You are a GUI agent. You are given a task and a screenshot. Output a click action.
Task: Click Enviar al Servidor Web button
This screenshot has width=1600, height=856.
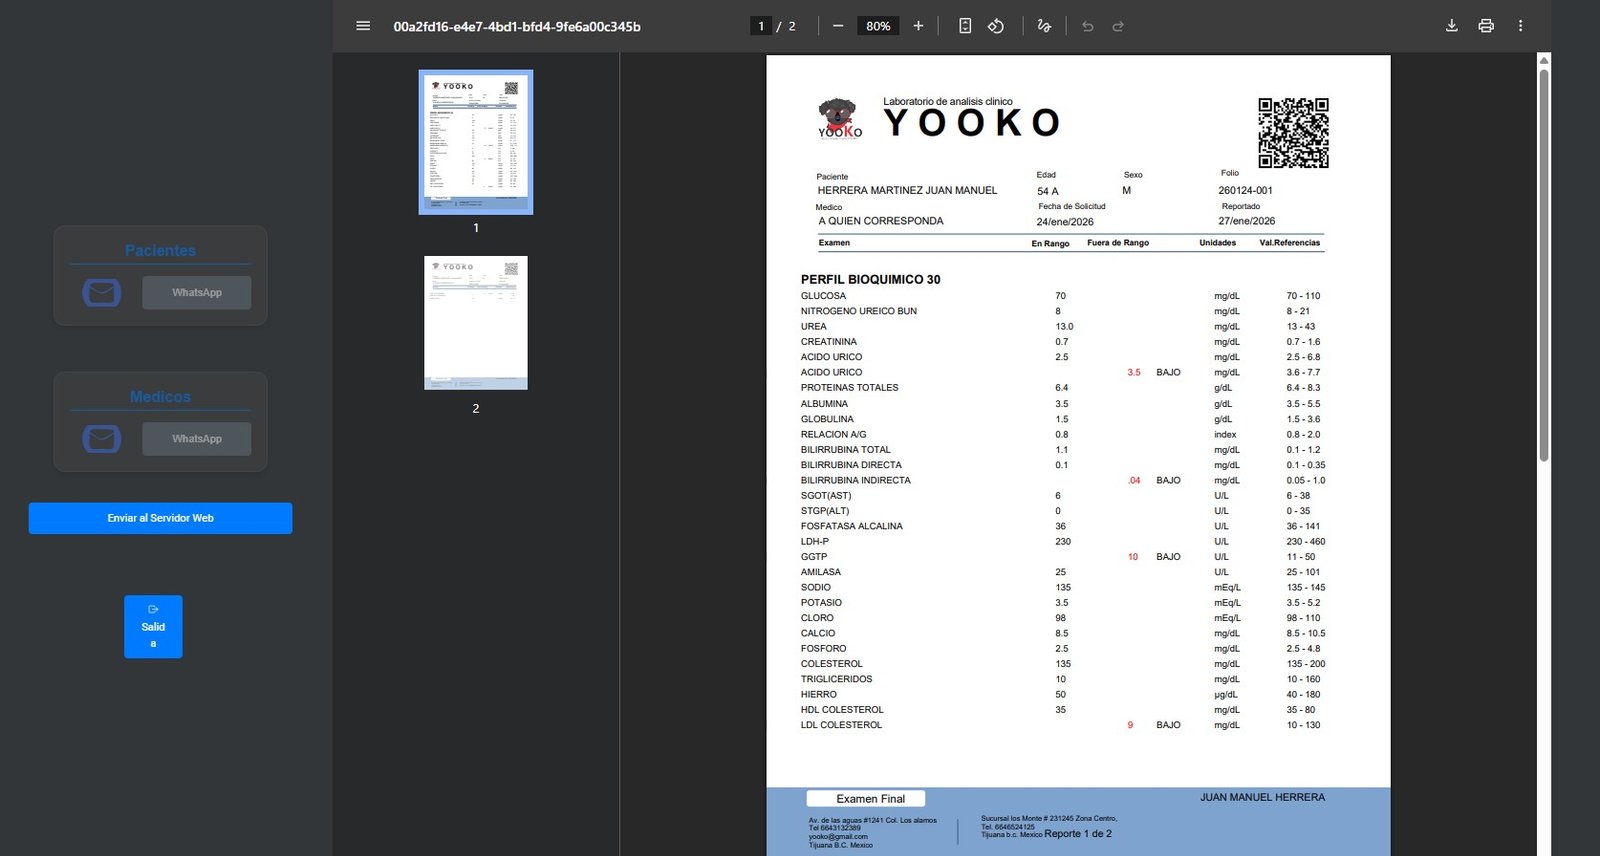[x=160, y=518]
